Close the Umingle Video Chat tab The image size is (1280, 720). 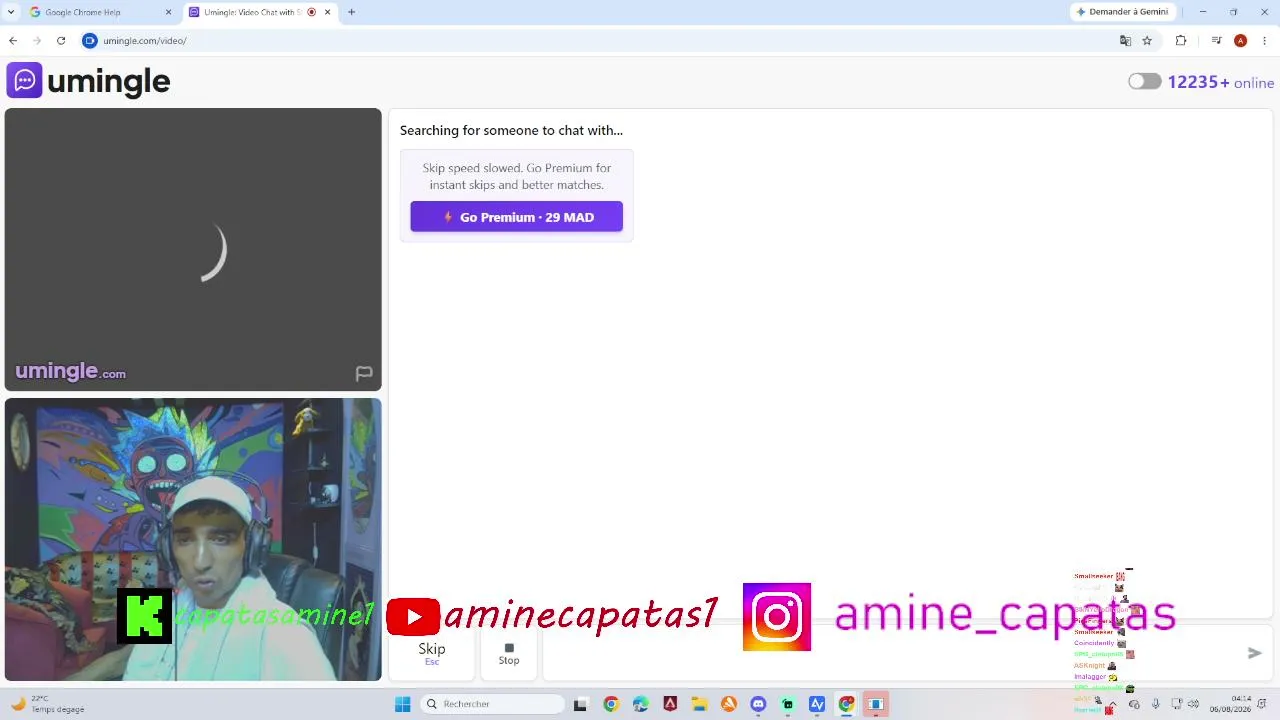click(327, 12)
